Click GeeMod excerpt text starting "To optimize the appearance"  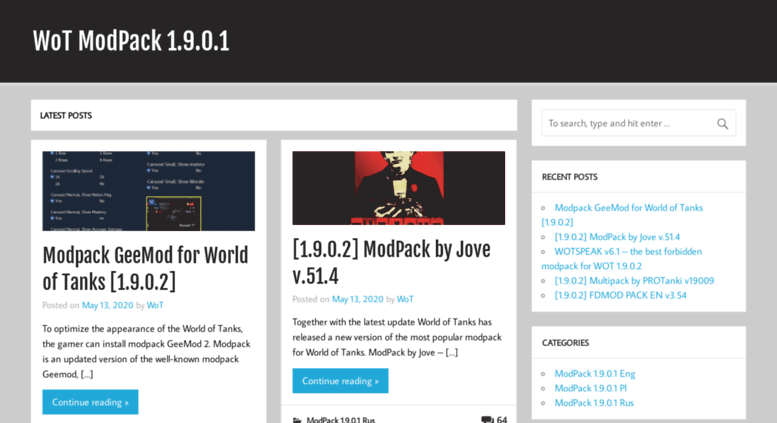146,351
